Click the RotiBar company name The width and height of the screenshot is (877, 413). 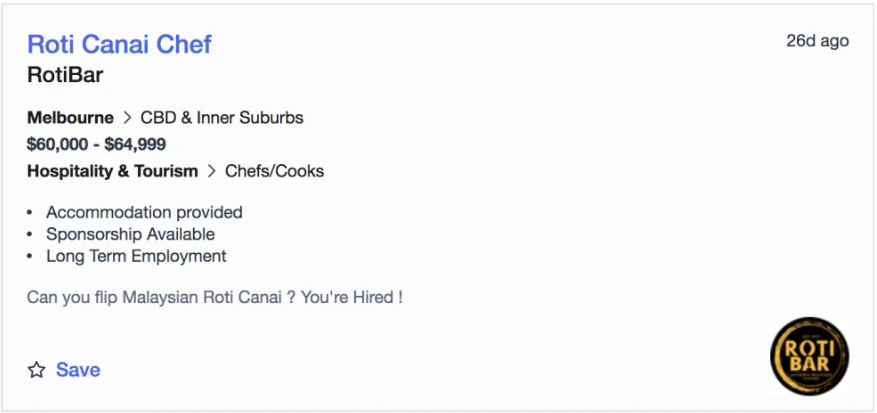[65, 75]
